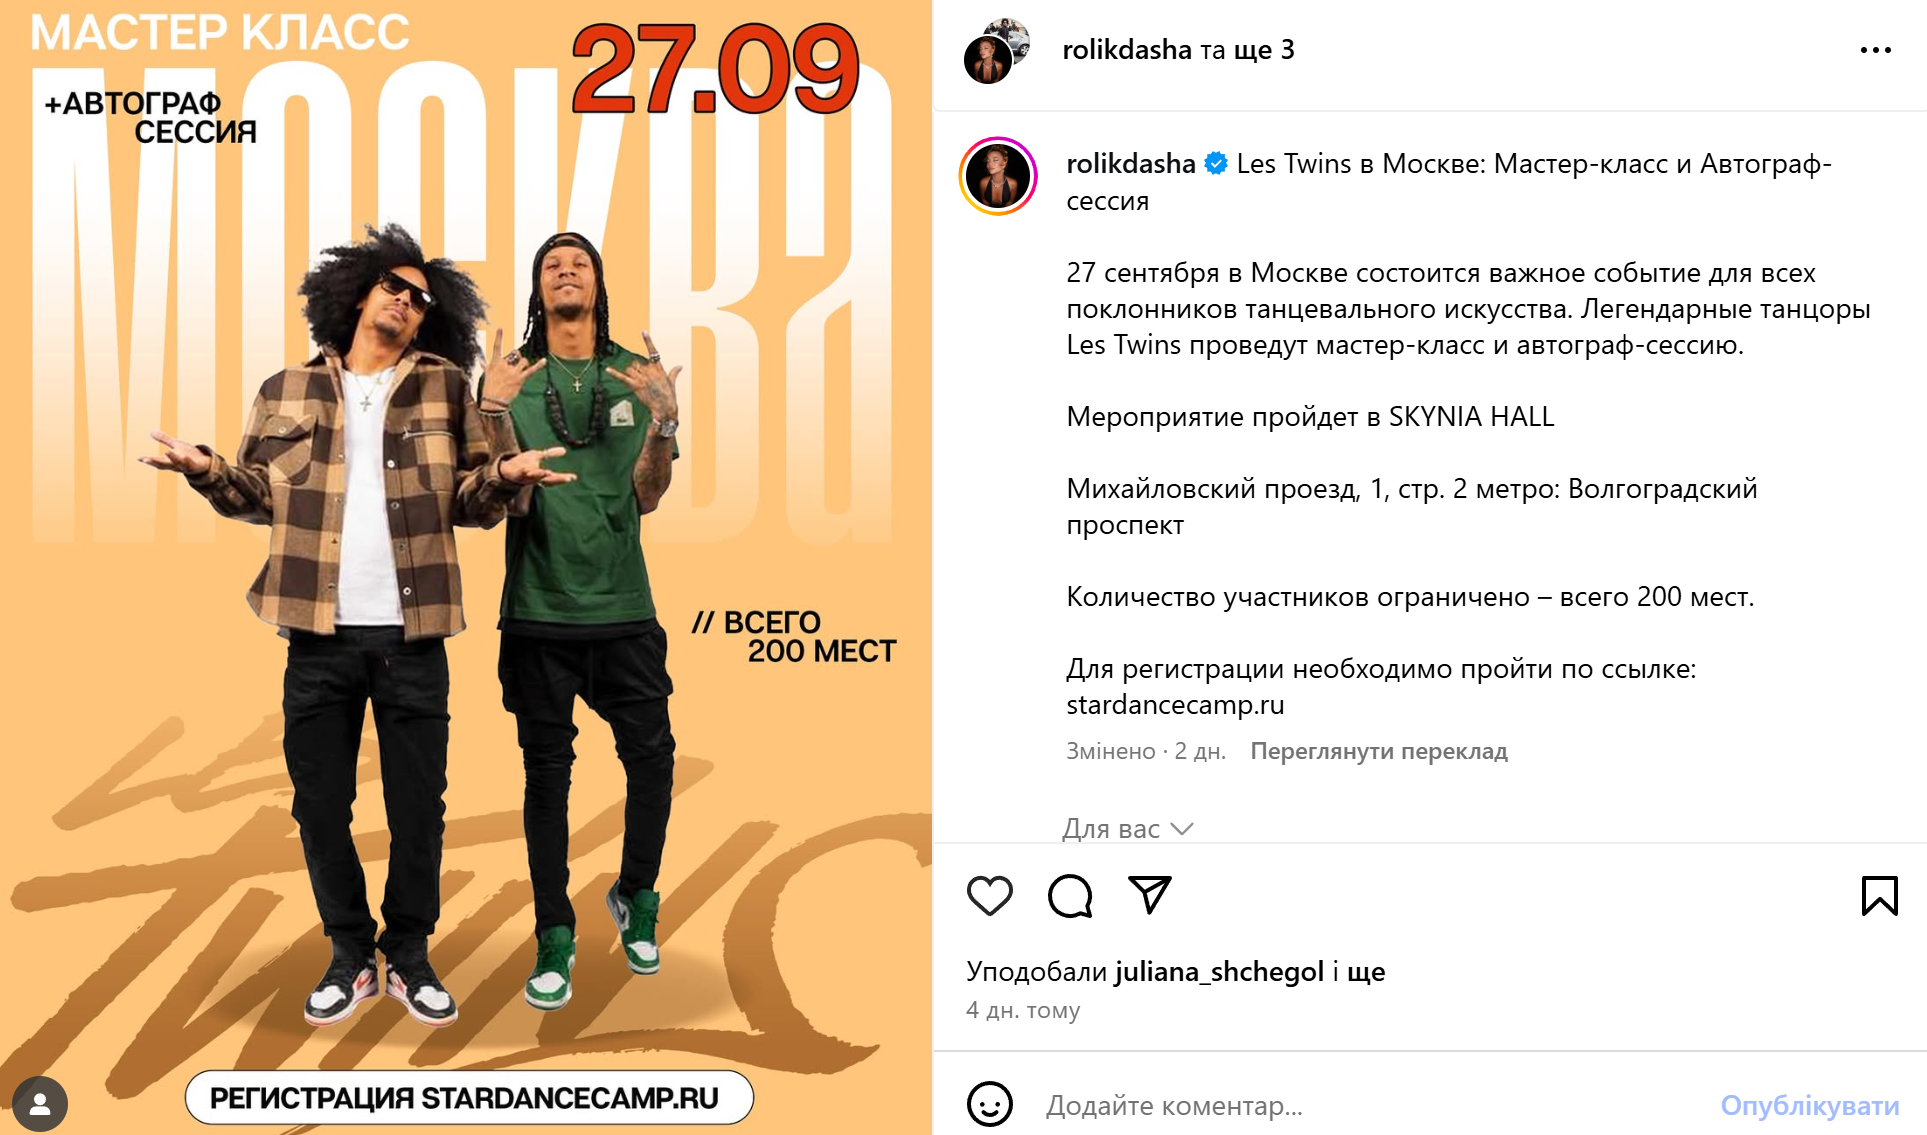The height and width of the screenshot is (1135, 1927).
Task: Save the post with the bookmark icon
Action: tap(1879, 895)
